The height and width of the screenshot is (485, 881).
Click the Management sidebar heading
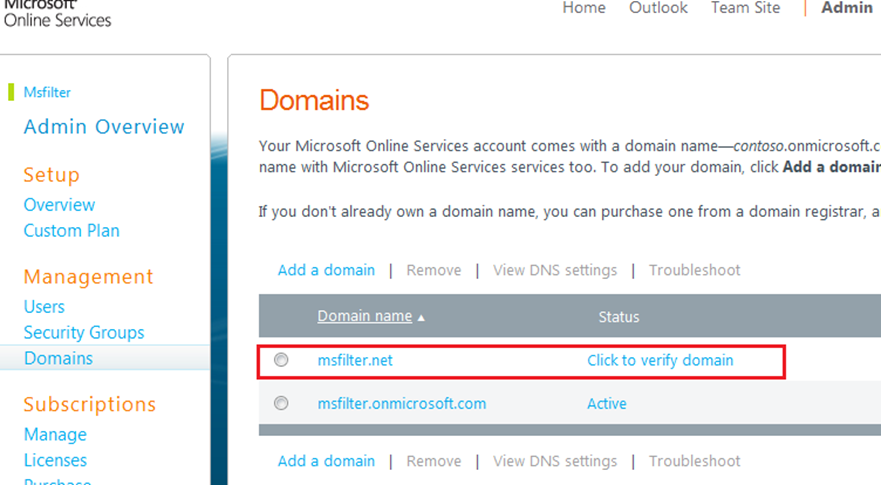(x=88, y=277)
